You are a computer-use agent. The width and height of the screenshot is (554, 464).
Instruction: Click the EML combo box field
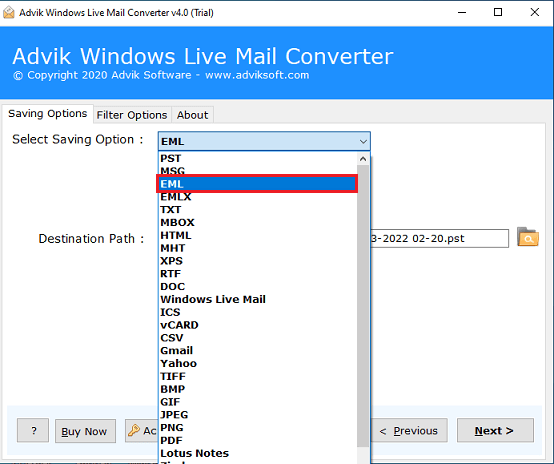coord(264,141)
